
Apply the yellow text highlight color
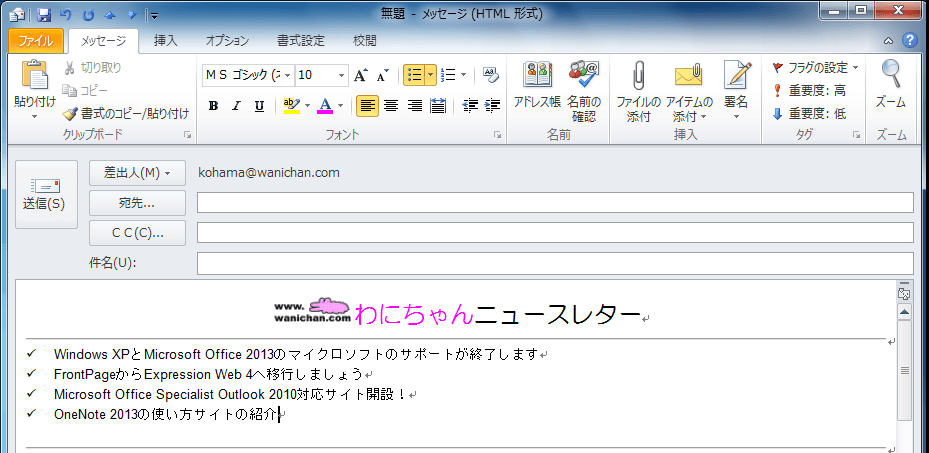(x=292, y=106)
